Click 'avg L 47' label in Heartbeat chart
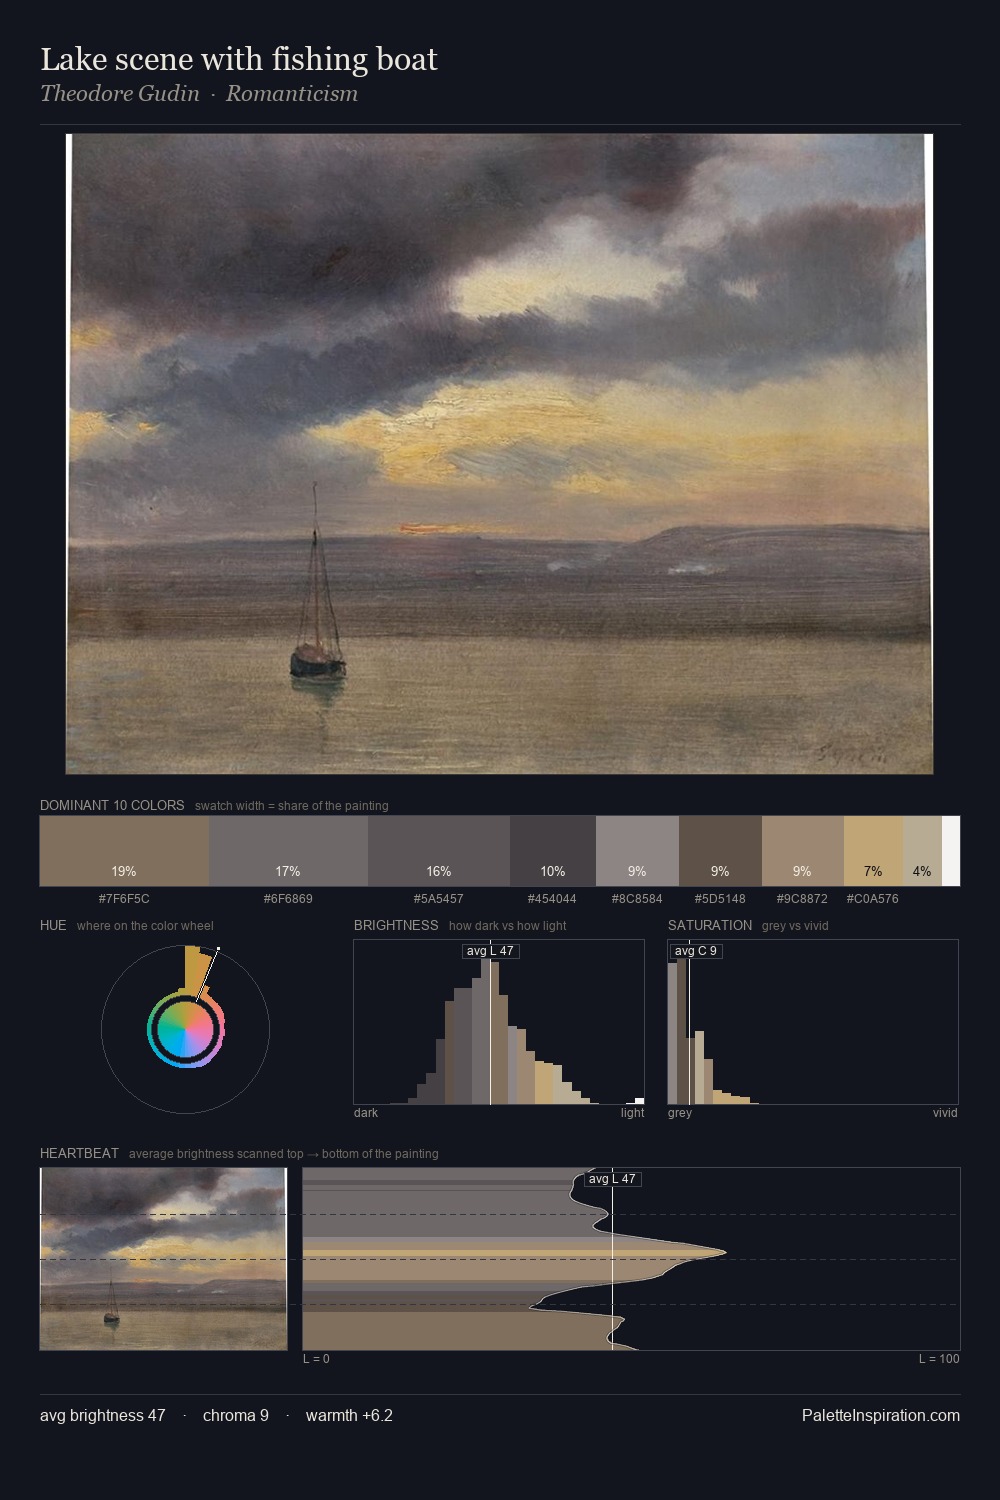This screenshot has height=1500, width=1000. (612, 1179)
